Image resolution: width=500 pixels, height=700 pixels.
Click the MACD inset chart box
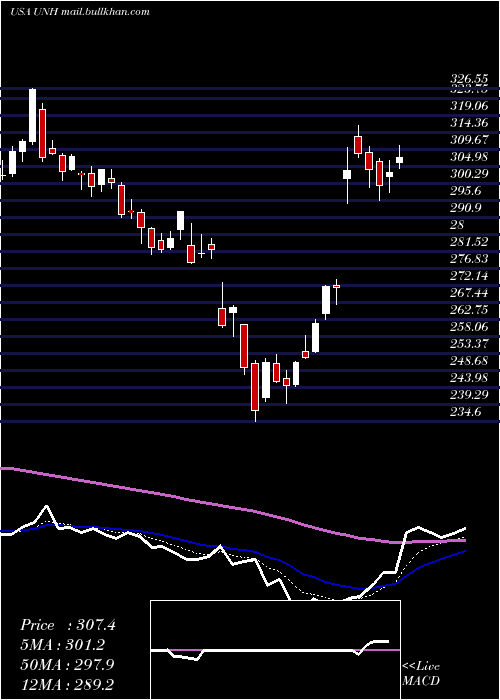275,650
